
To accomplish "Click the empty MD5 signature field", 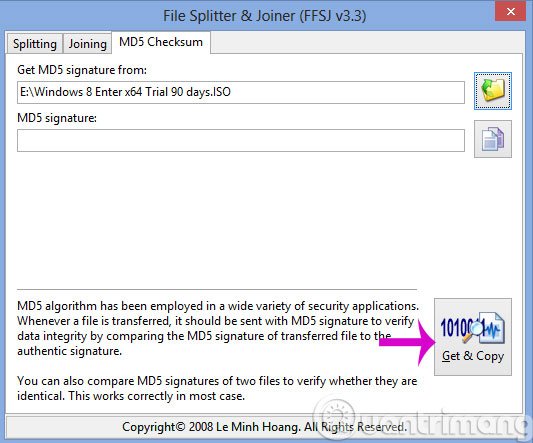I will click(241, 140).
